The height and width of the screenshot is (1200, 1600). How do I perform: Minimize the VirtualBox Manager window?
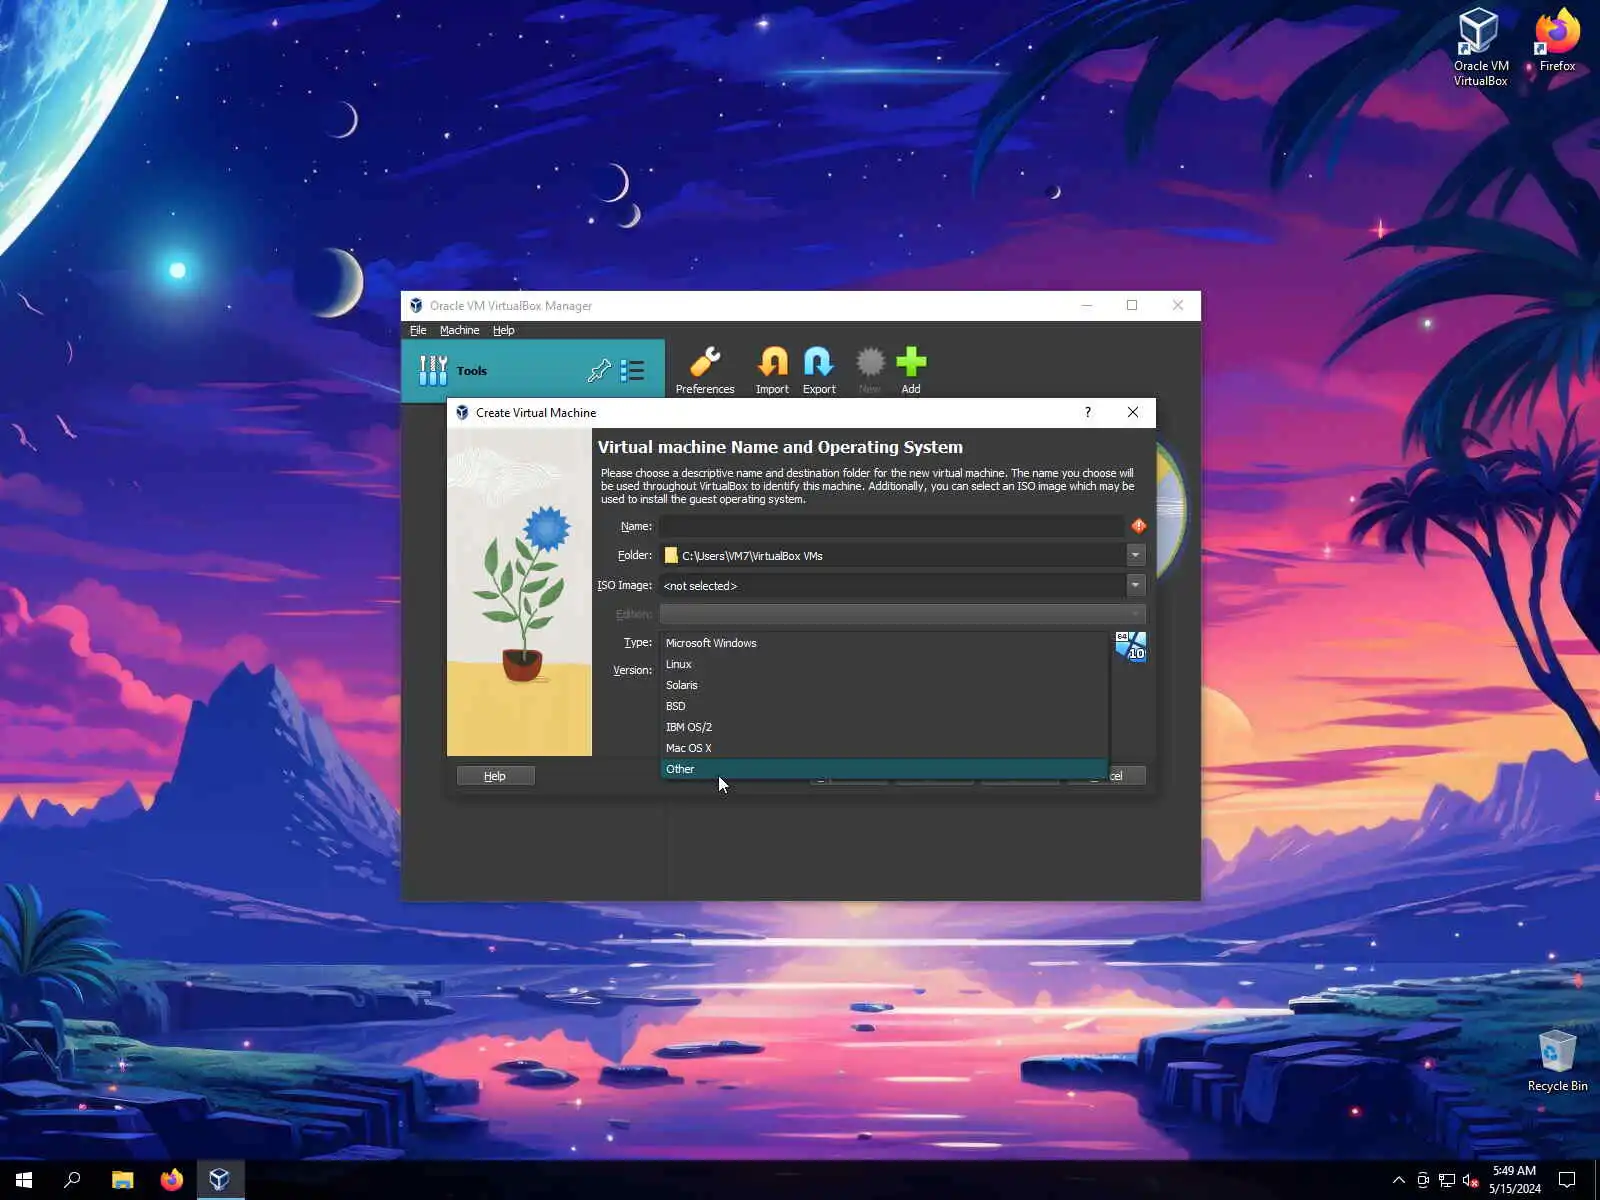coord(1086,306)
